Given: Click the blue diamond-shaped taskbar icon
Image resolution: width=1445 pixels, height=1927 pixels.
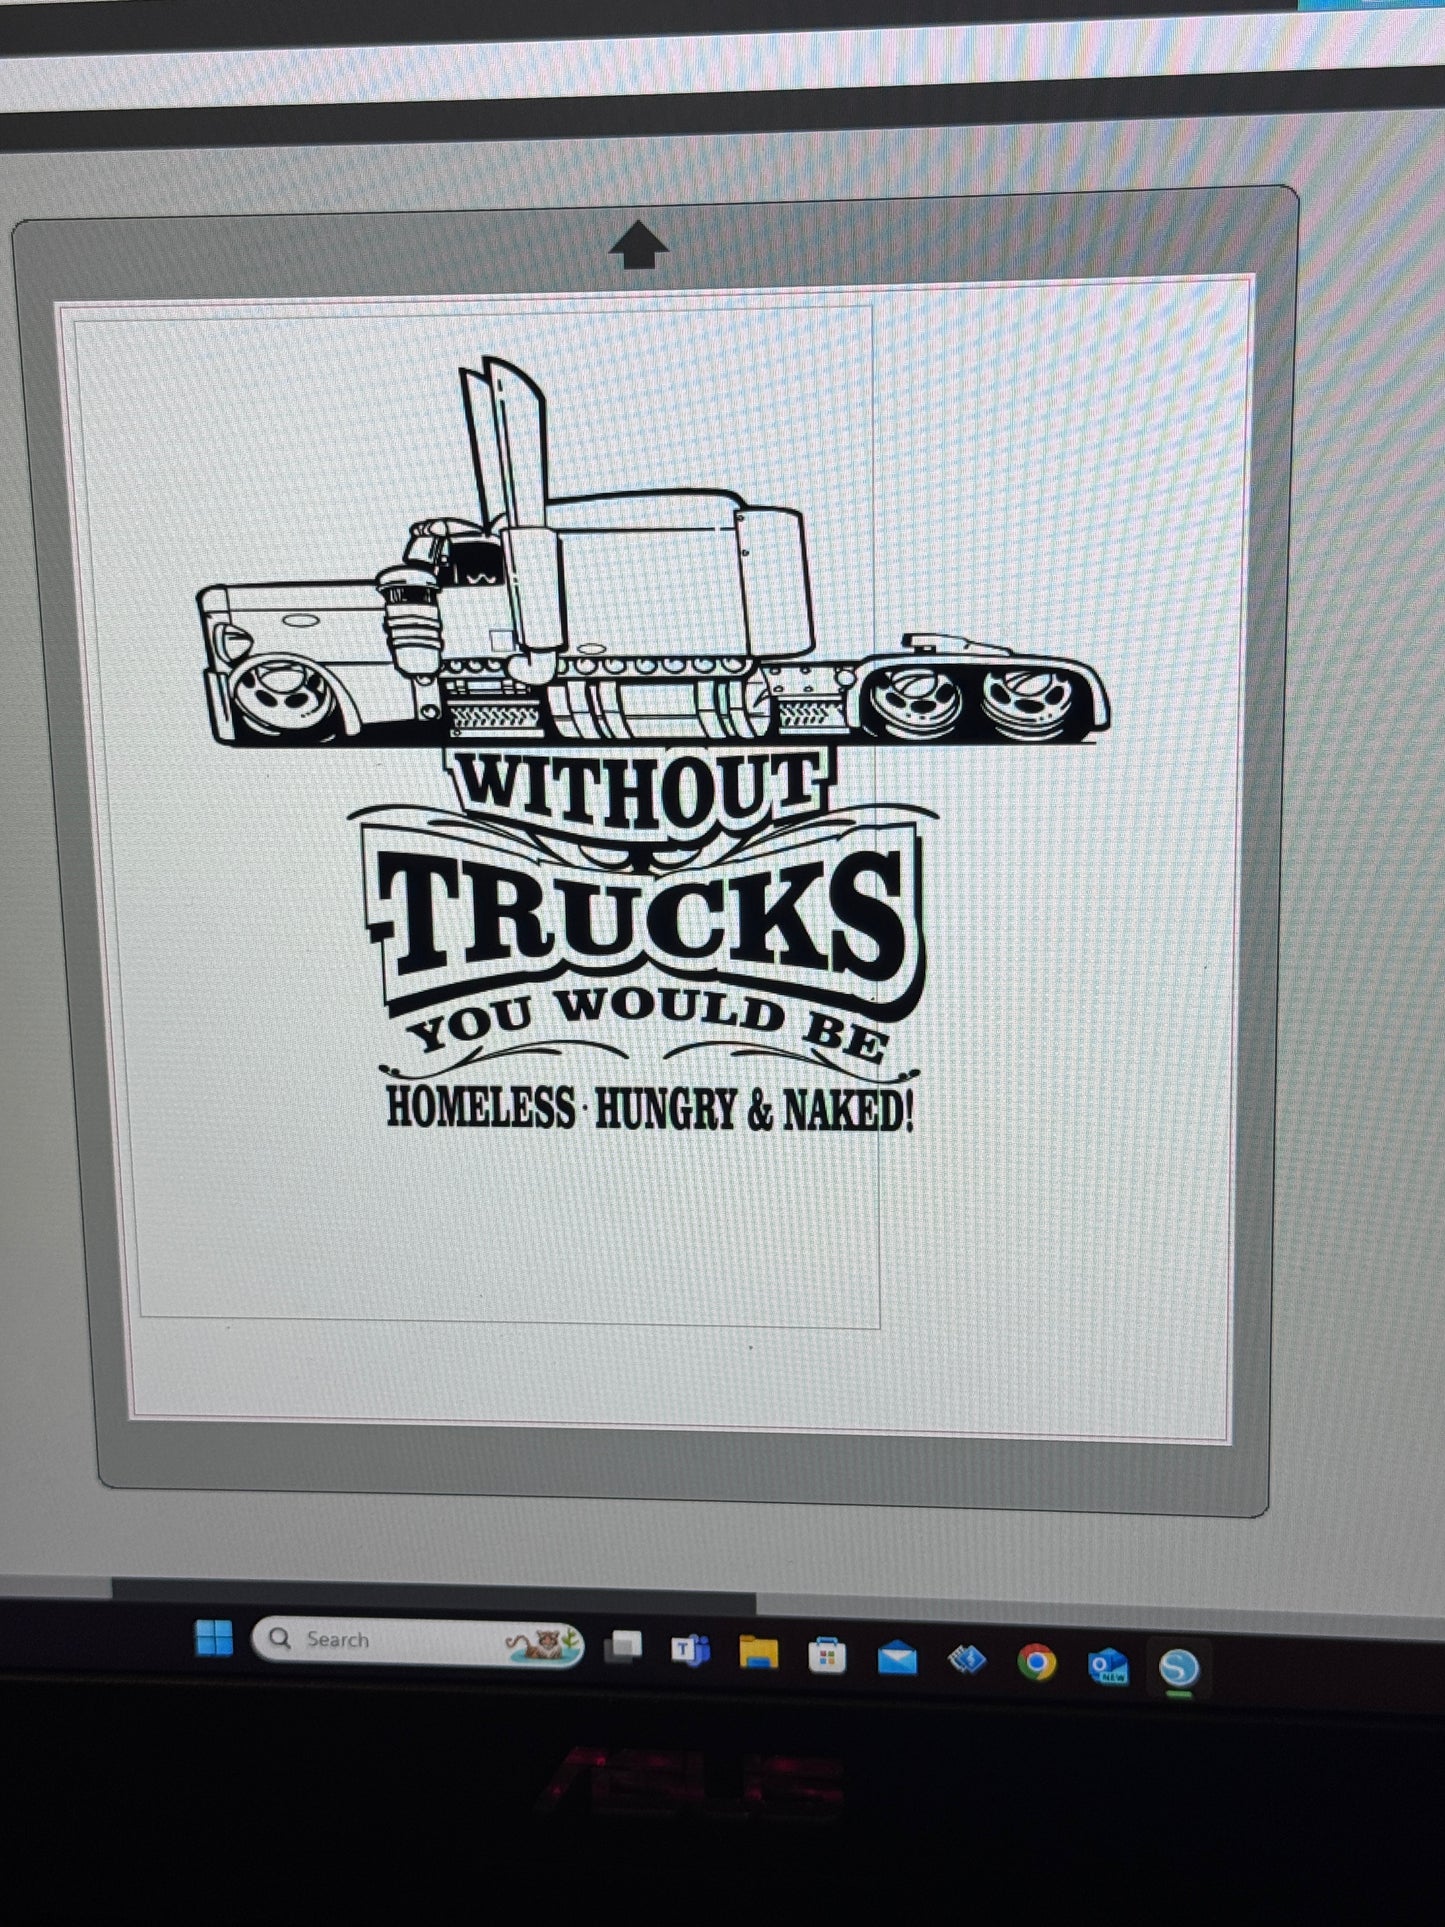Looking at the screenshot, I should pyautogui.click(x=966, y=1661).
